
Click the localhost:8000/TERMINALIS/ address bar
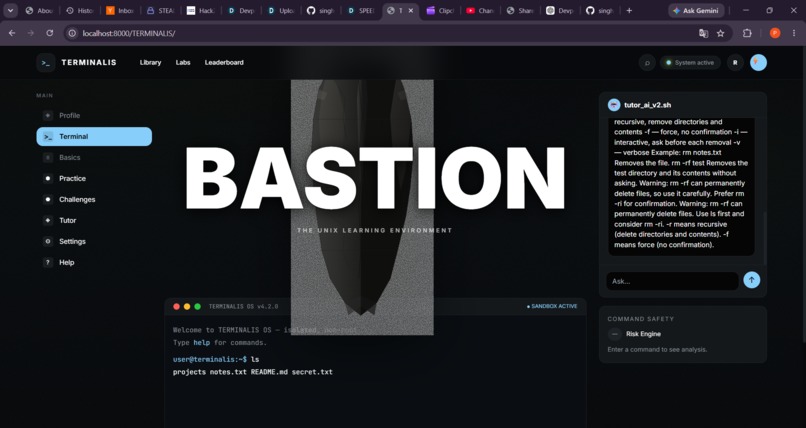(129, 33)
